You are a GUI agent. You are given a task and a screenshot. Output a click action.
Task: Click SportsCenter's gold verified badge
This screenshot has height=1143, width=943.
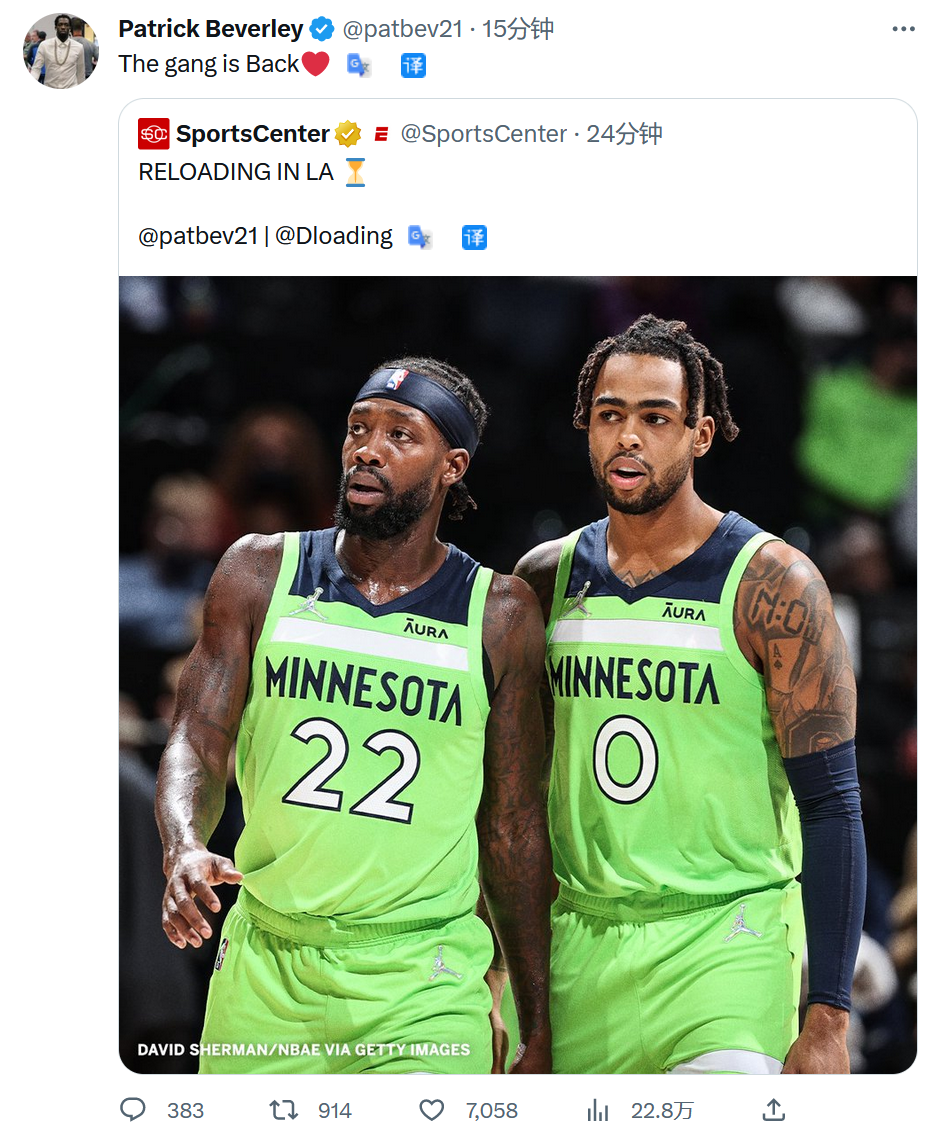tap(348, 134)
